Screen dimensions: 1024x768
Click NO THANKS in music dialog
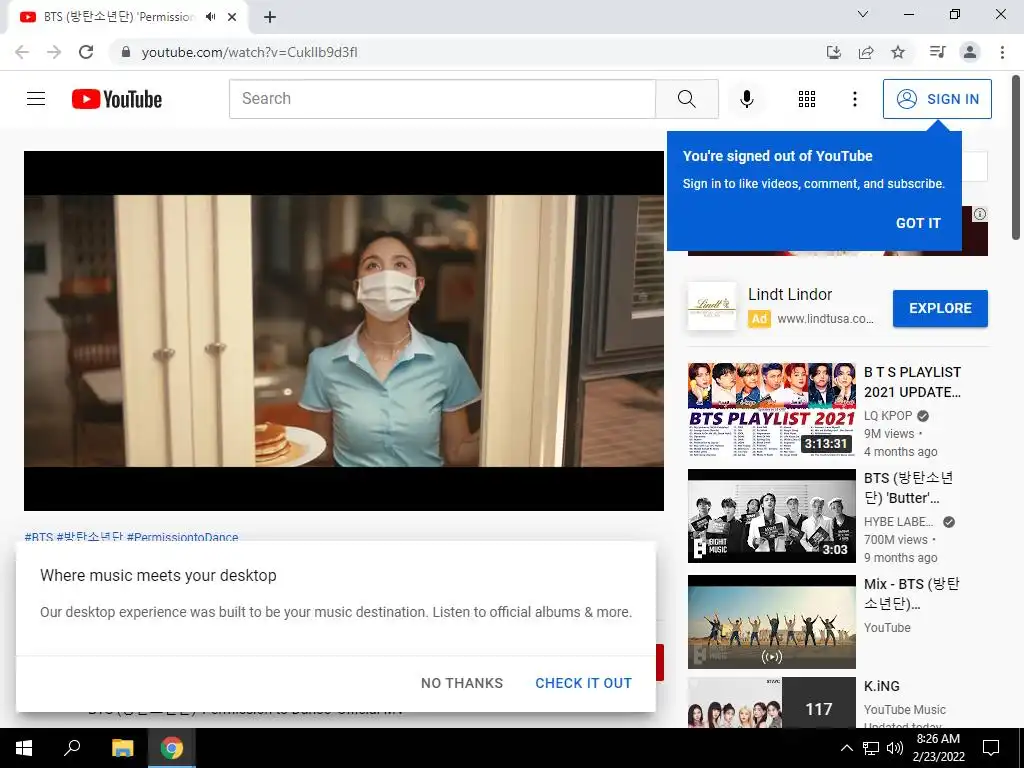pyautogui.click(x=462, y=683)
